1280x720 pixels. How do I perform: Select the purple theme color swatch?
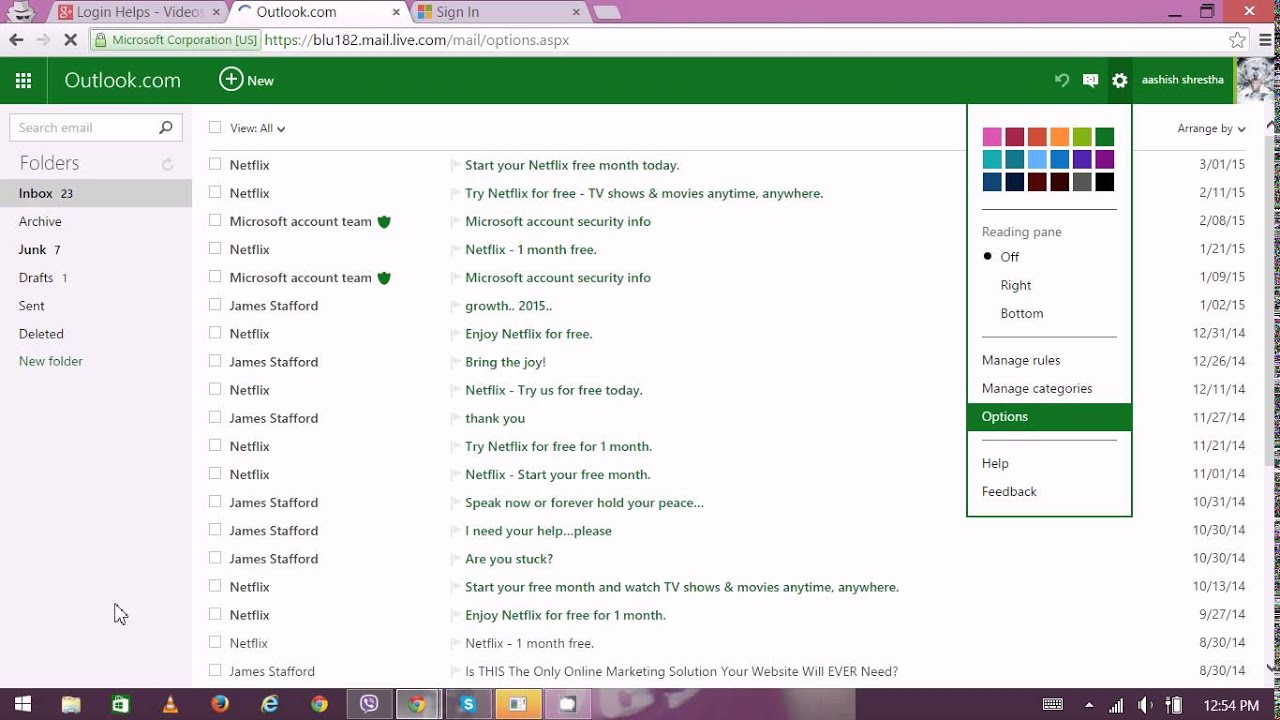click(1104, 159)
